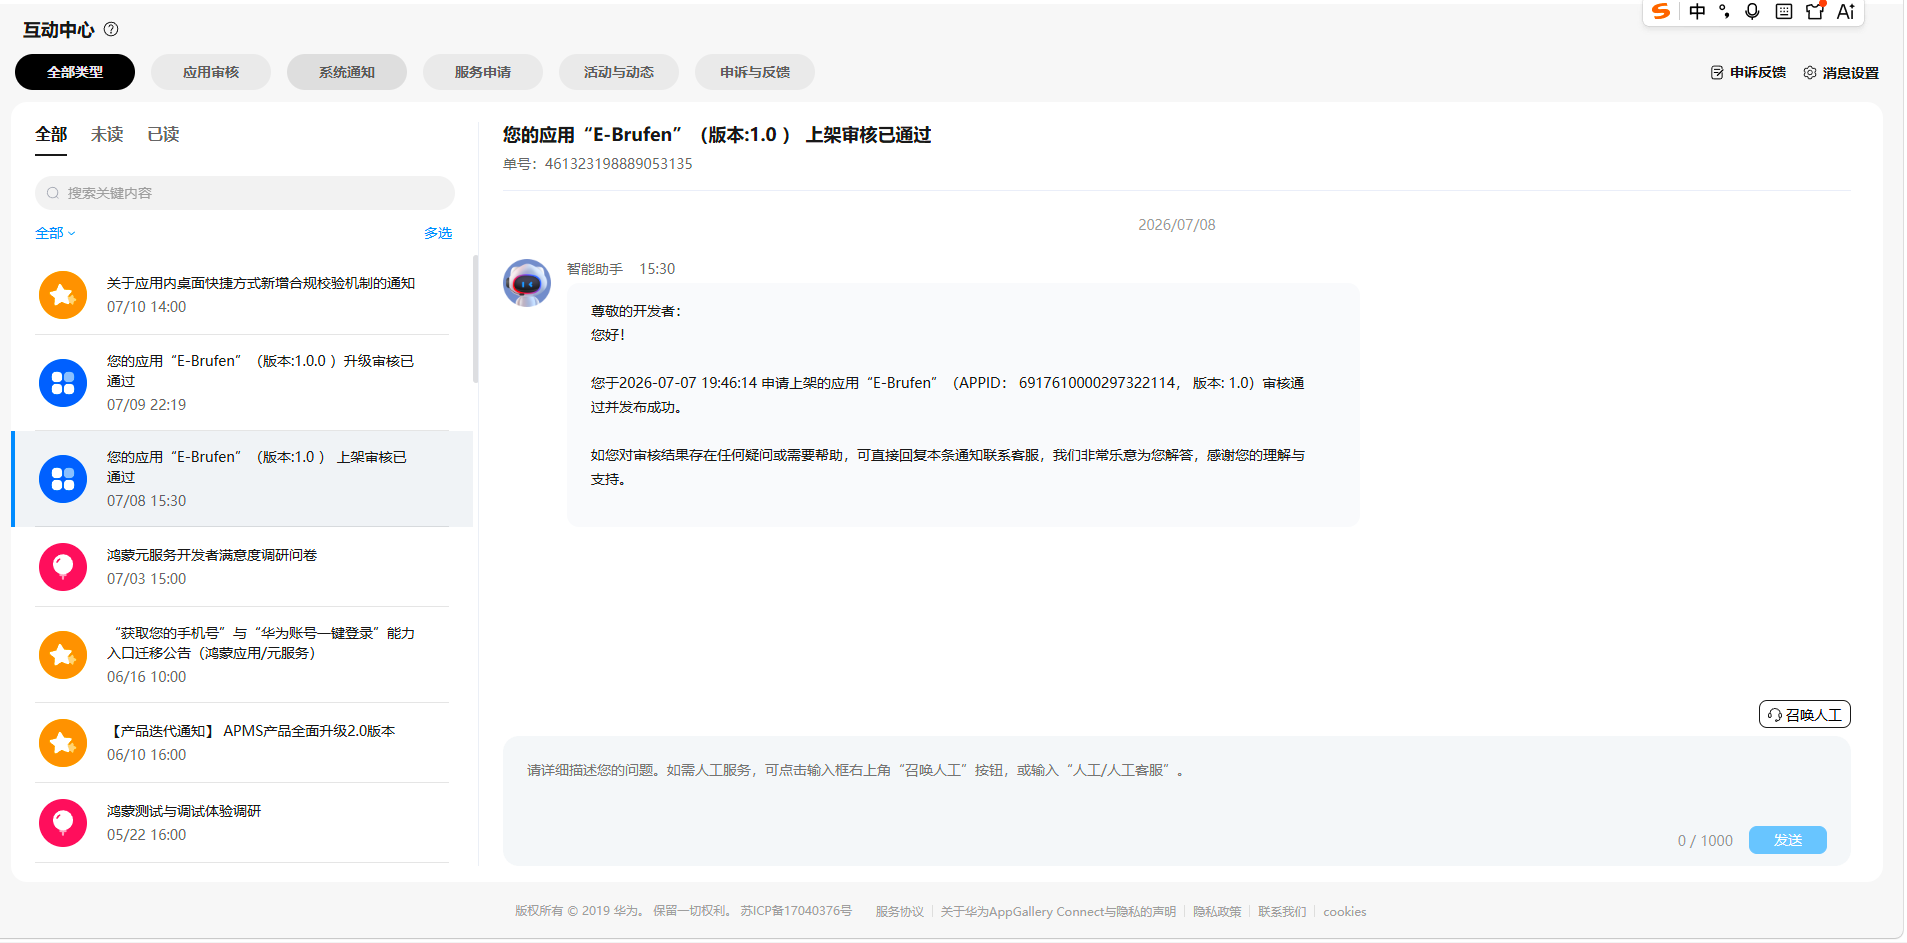Select the 系统通知 category pill
The image size is (1907, 943).
[347, 72]
